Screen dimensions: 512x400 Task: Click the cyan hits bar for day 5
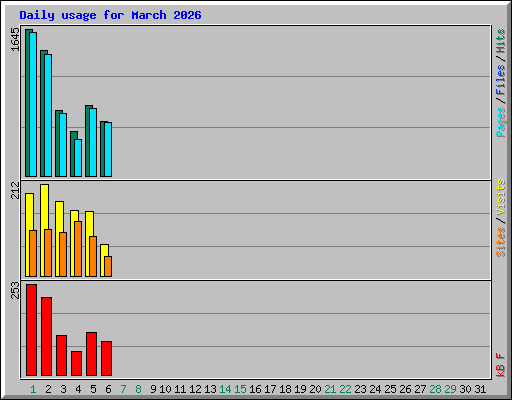pyautogui.click(x=93, y=142)
